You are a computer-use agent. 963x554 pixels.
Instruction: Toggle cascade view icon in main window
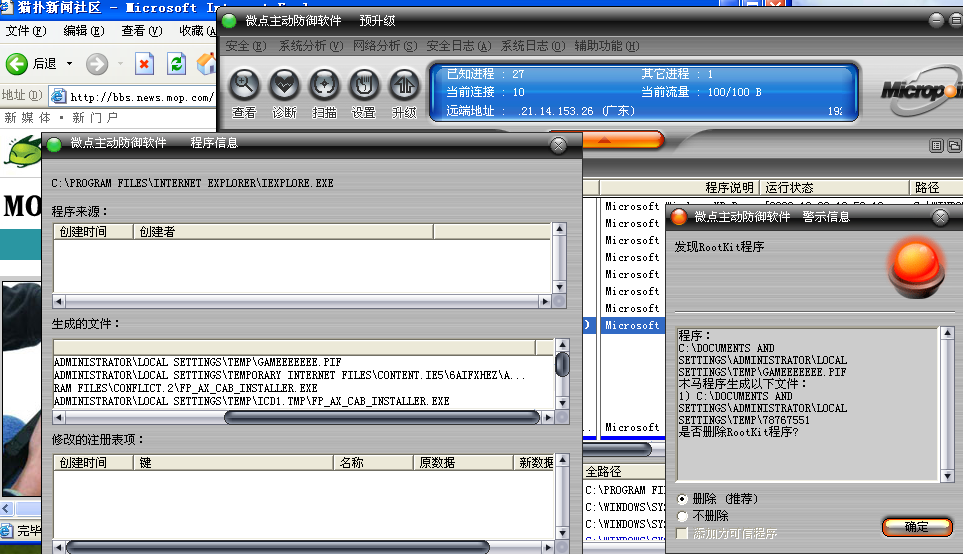coord(954,146)
